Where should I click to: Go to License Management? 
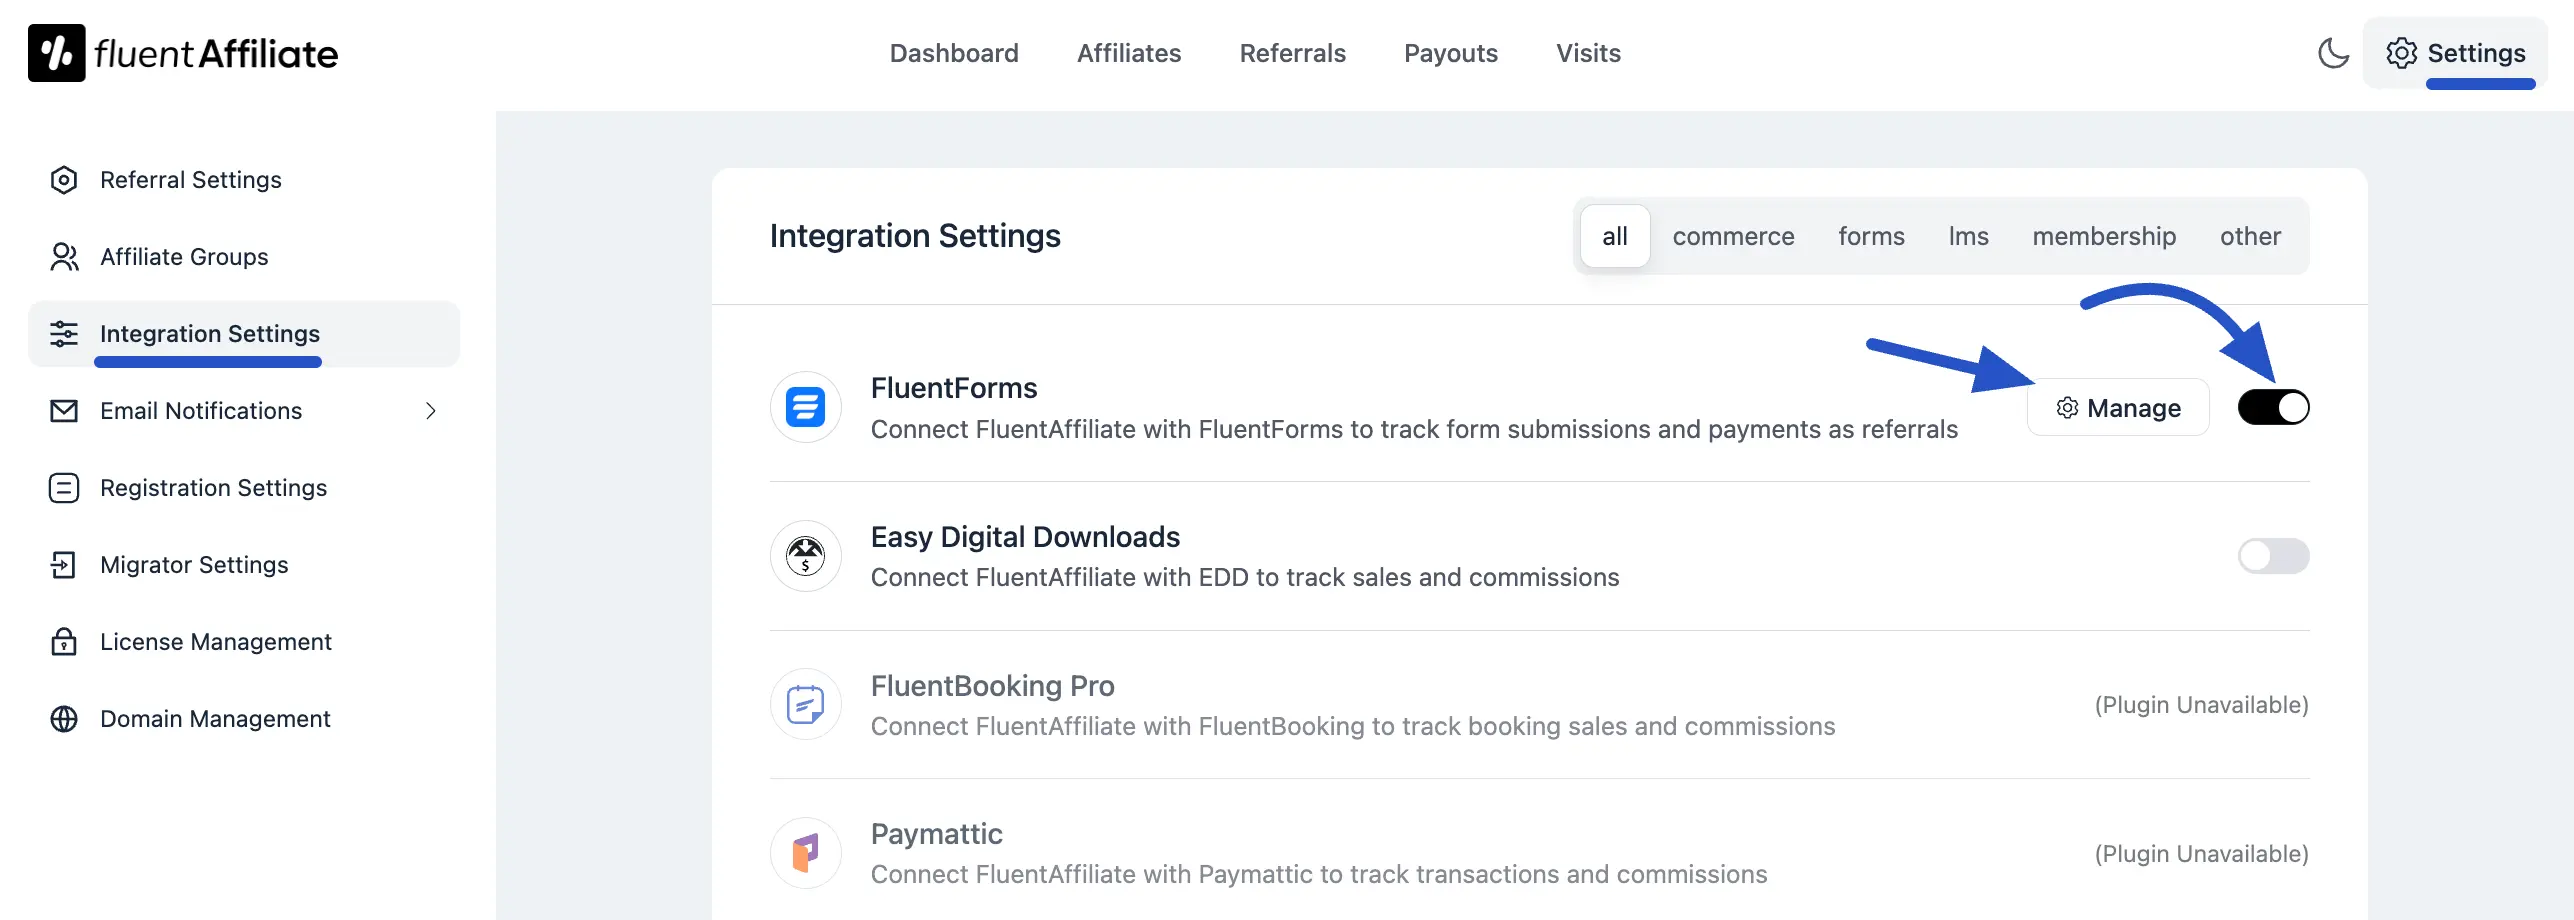(x=215, y=641)
